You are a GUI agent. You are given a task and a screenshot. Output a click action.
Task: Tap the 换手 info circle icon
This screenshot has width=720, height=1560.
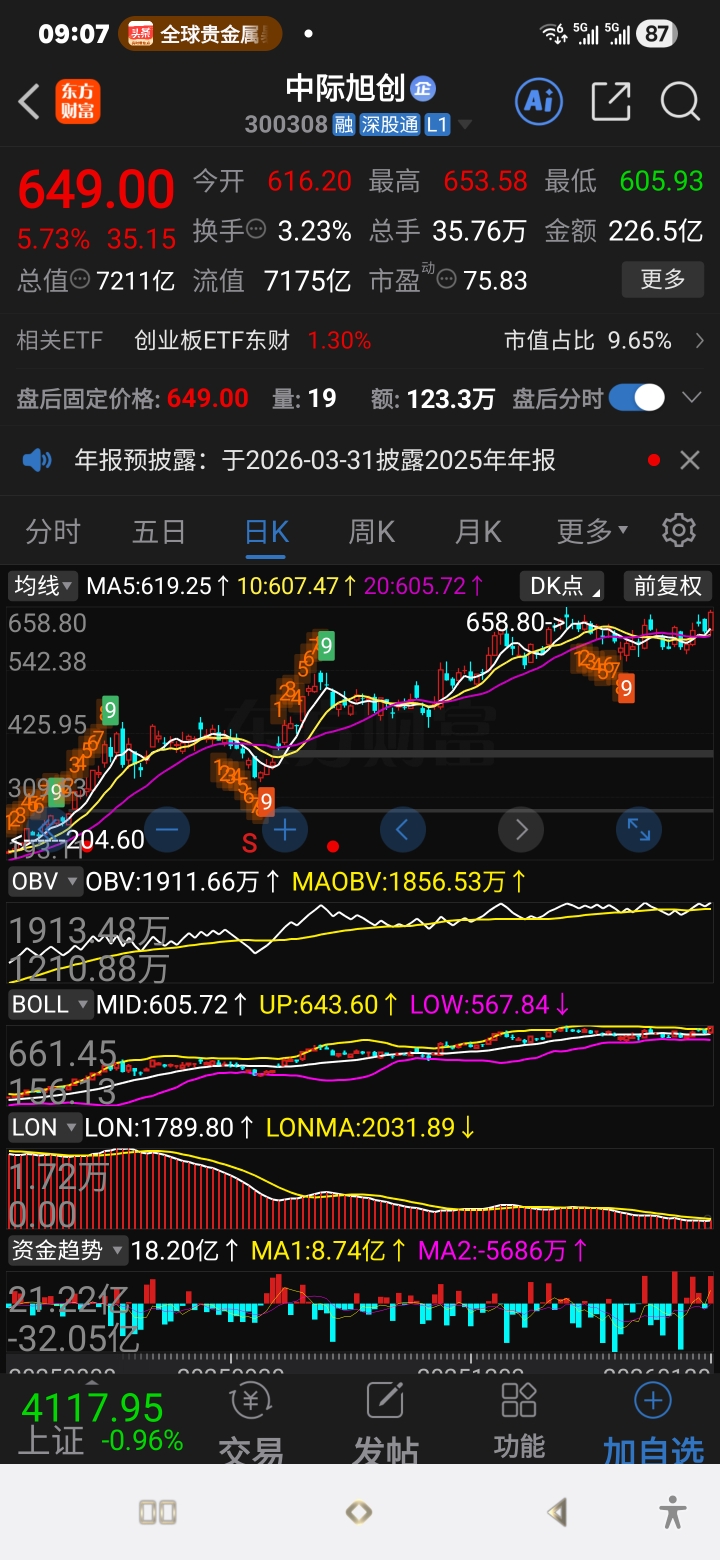coord(256,228)
